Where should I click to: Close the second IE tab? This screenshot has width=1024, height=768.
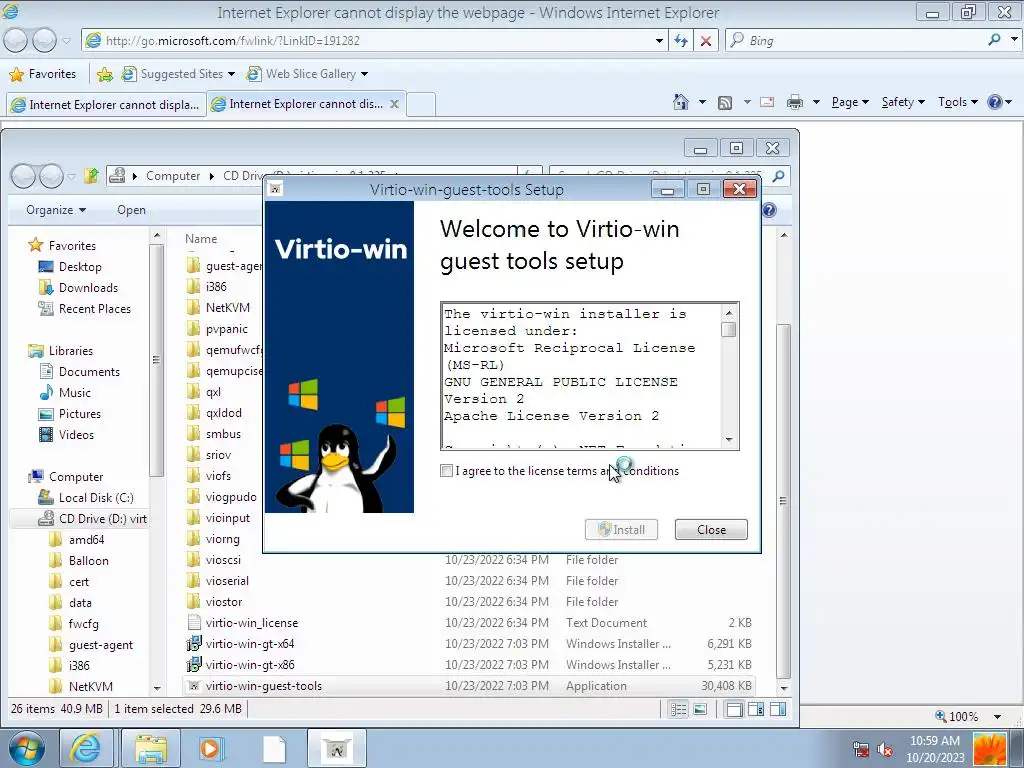[394, 104]
